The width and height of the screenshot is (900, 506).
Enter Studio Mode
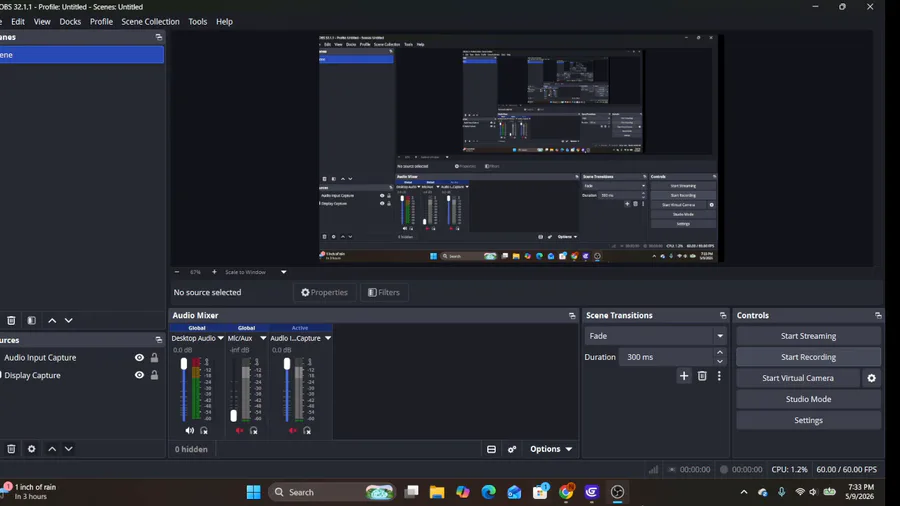808,399
